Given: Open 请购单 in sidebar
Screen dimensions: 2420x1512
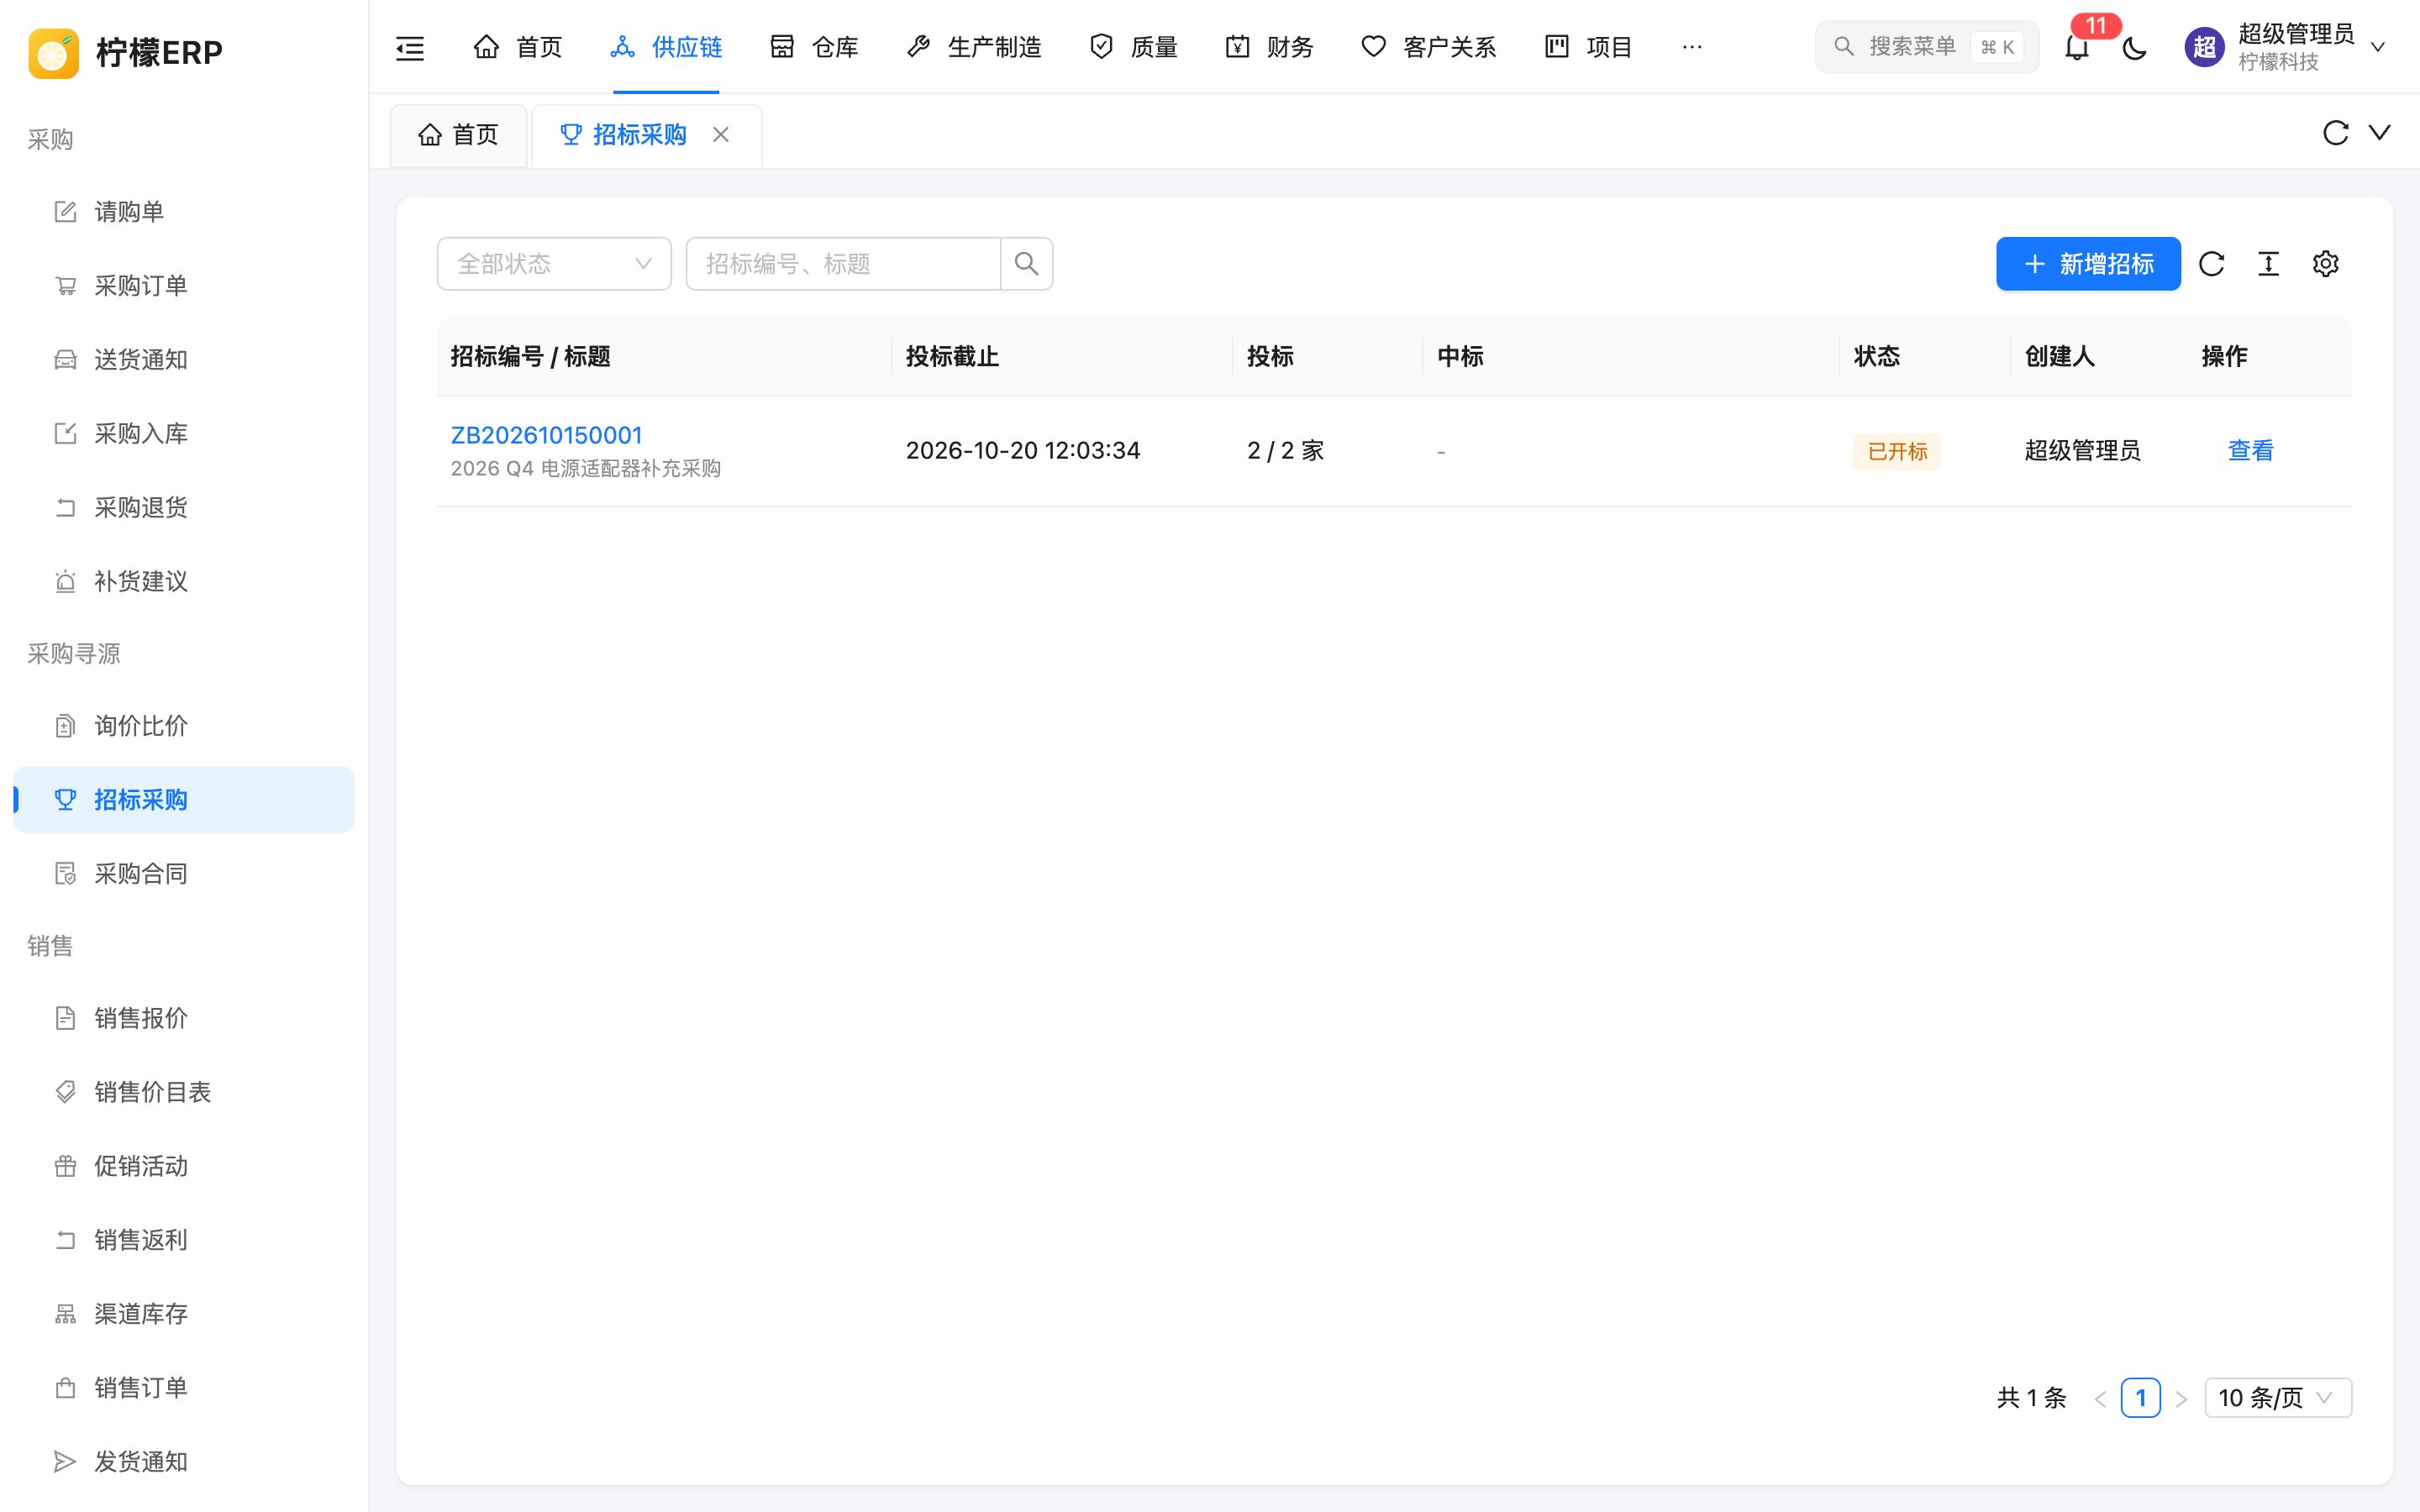Looking at the screenshot, I should 184,212.
